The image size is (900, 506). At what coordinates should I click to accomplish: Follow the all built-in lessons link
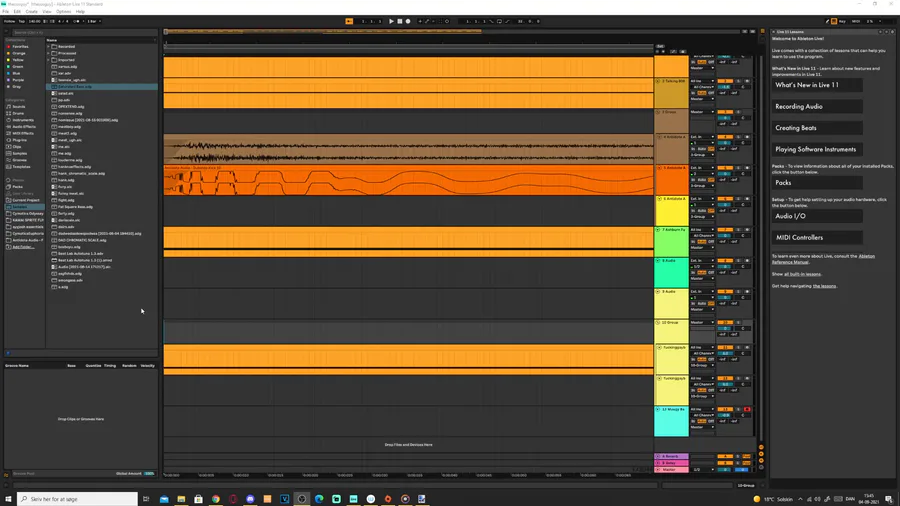[802, 274]
